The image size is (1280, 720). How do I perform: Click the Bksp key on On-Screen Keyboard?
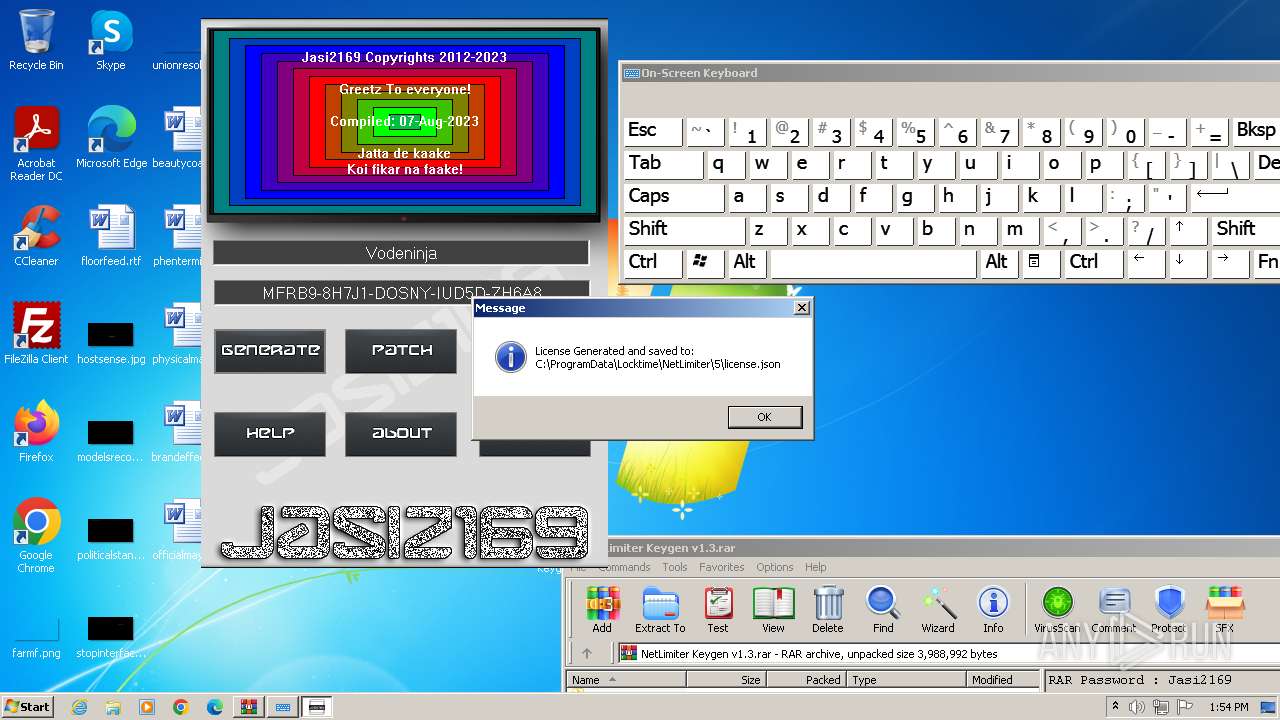tap(1256, 131)
